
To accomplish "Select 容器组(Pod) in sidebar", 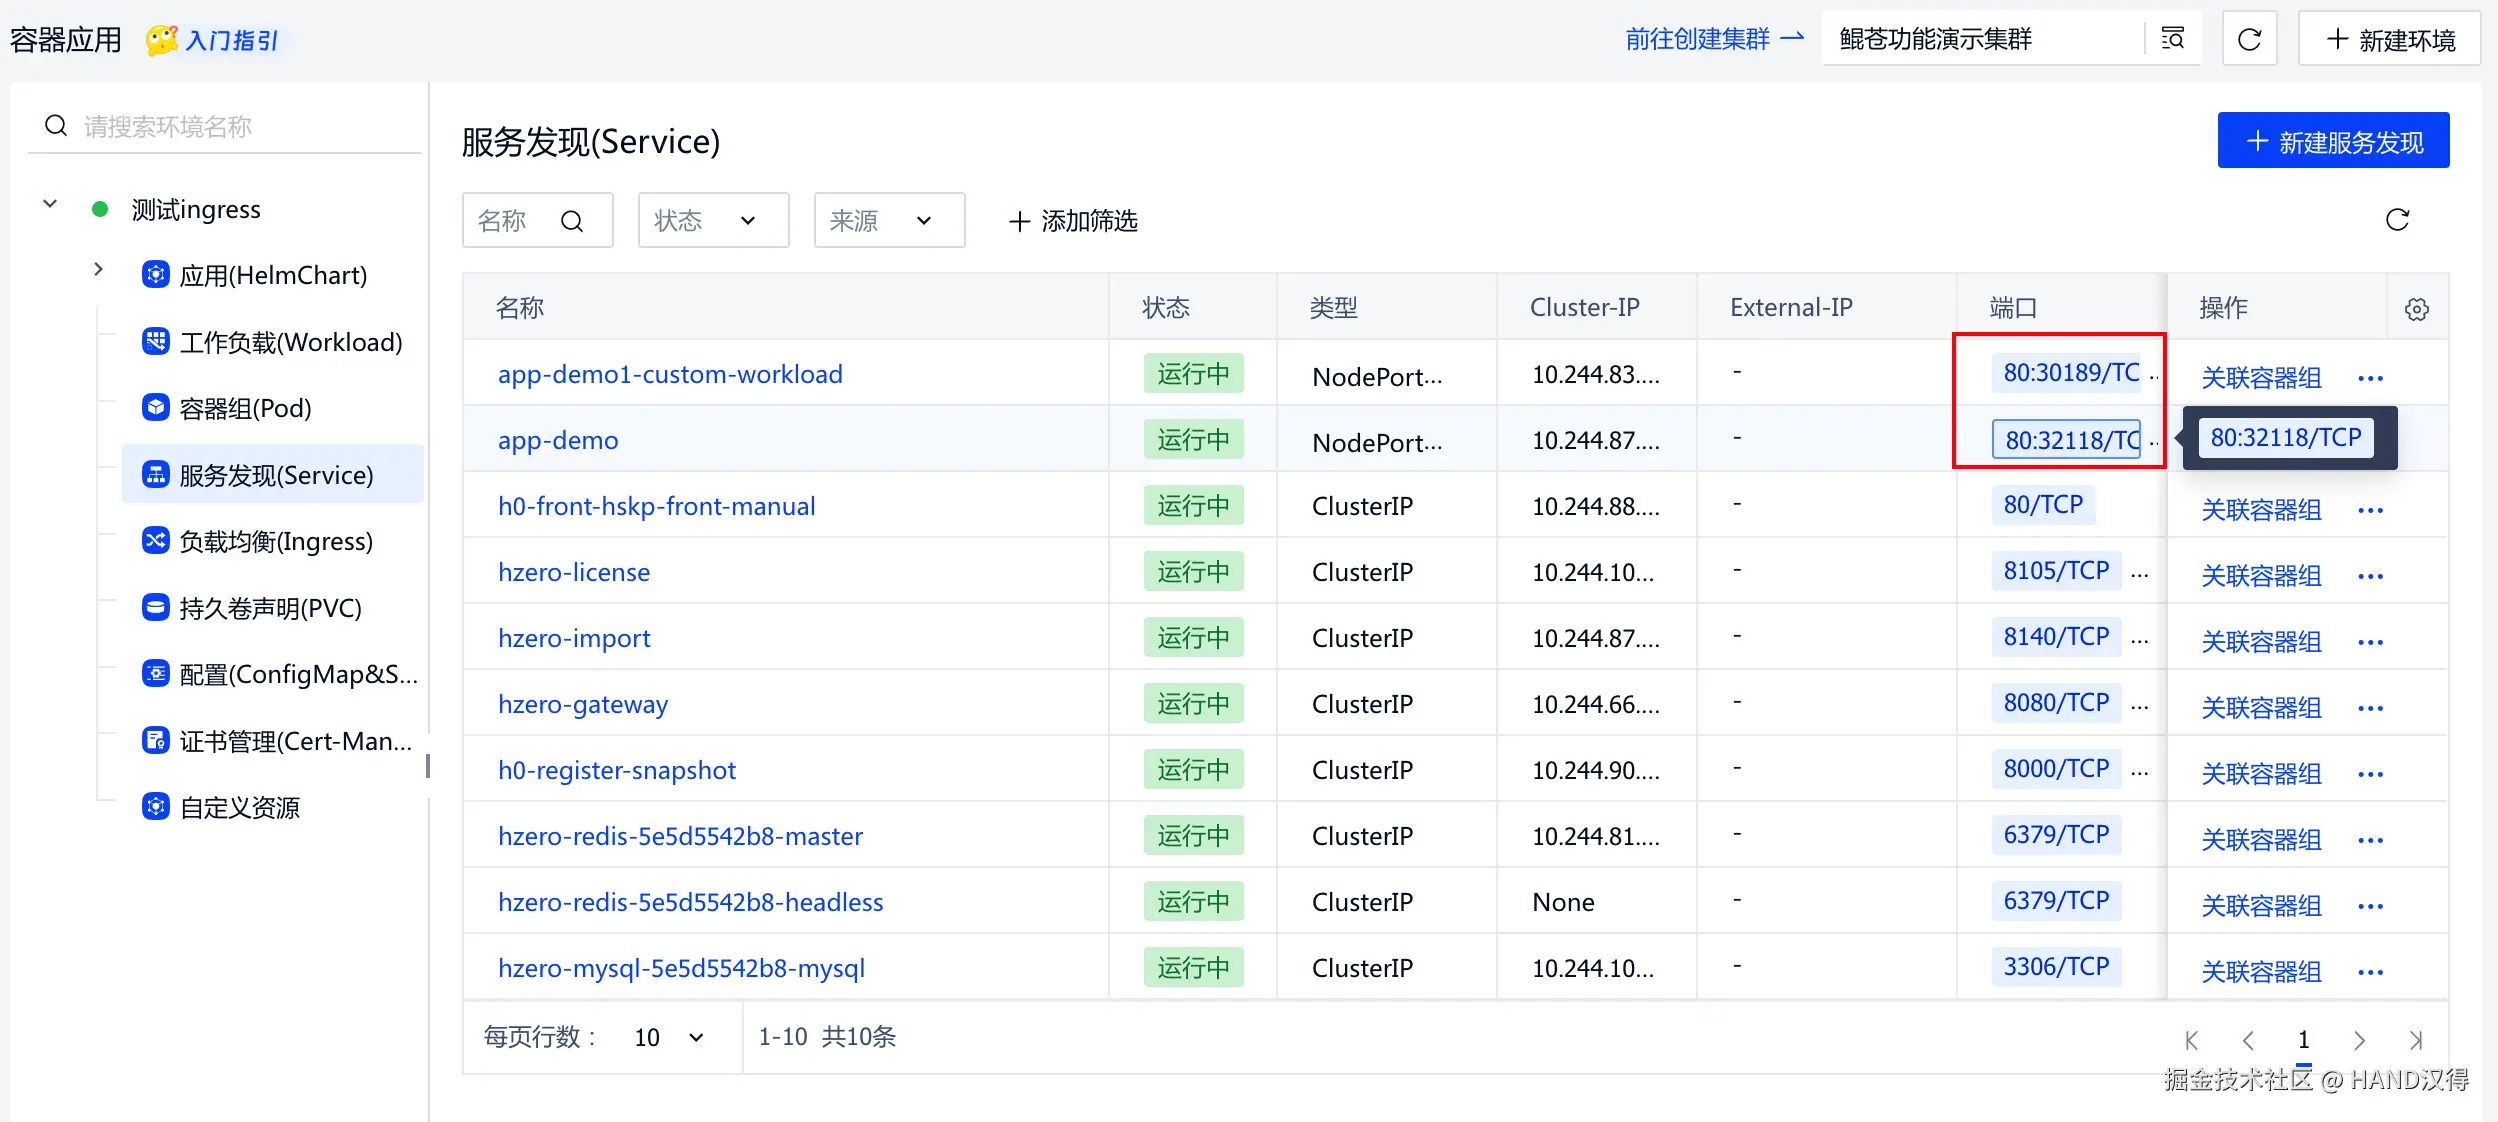I will (x=245, y=409).
